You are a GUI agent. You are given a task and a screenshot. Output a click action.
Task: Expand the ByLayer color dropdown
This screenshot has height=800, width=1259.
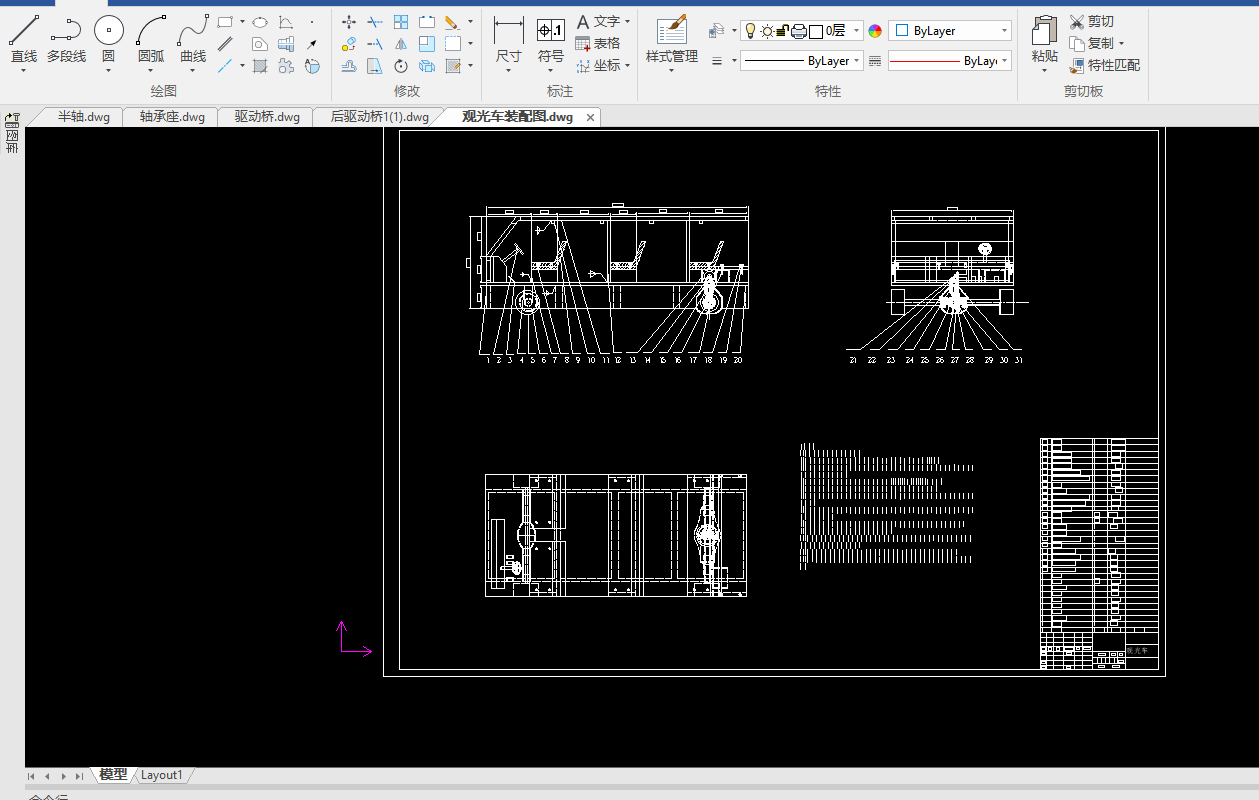point(1004,31)
